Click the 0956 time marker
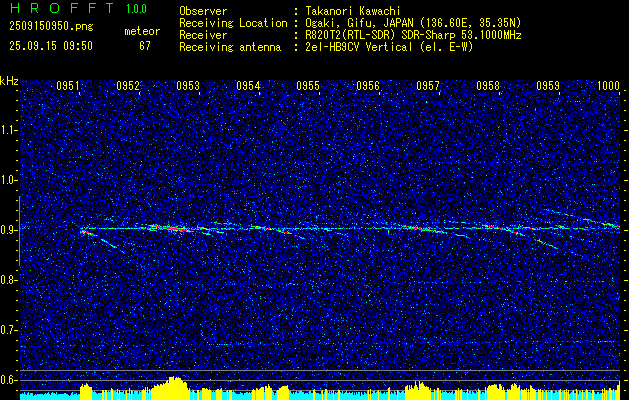This screenshot has width=629, height=400. click(x=368, y=86)
